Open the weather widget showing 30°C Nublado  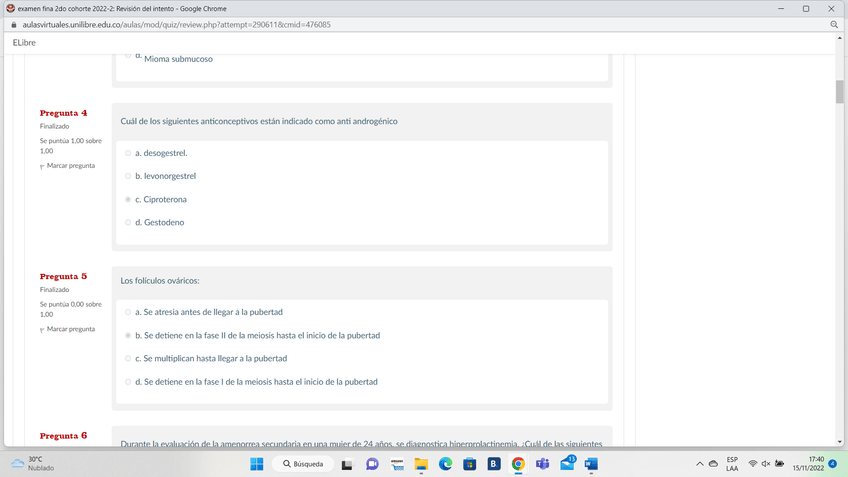32,463
